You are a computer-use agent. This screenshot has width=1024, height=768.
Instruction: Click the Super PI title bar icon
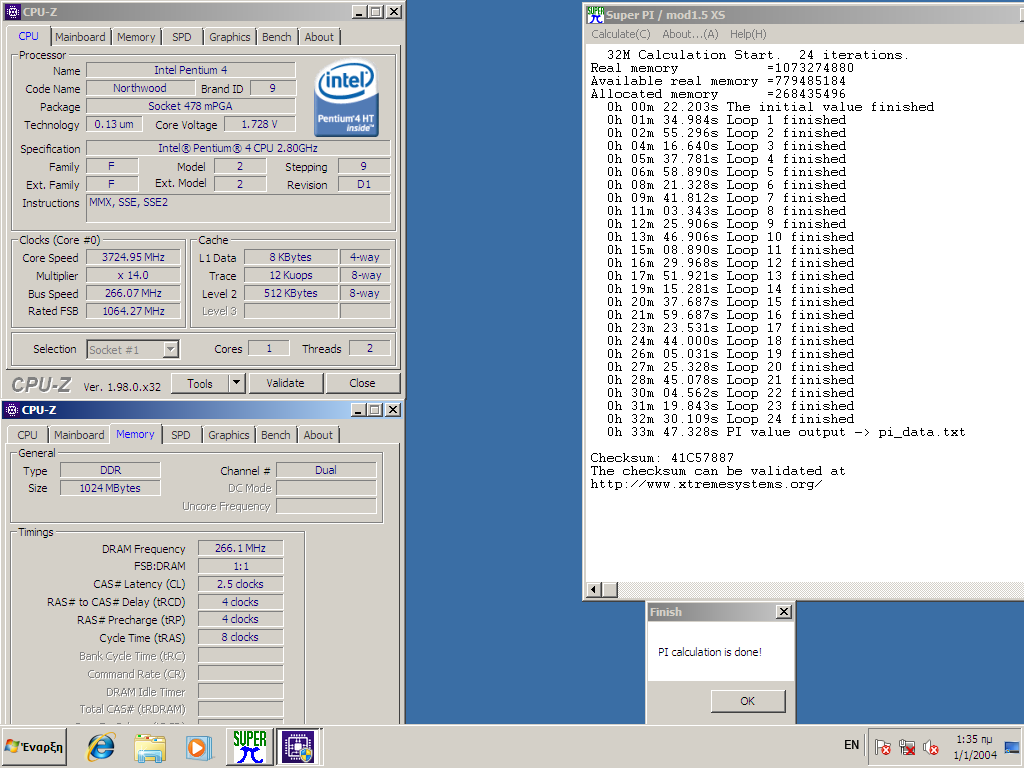point(595,14)
